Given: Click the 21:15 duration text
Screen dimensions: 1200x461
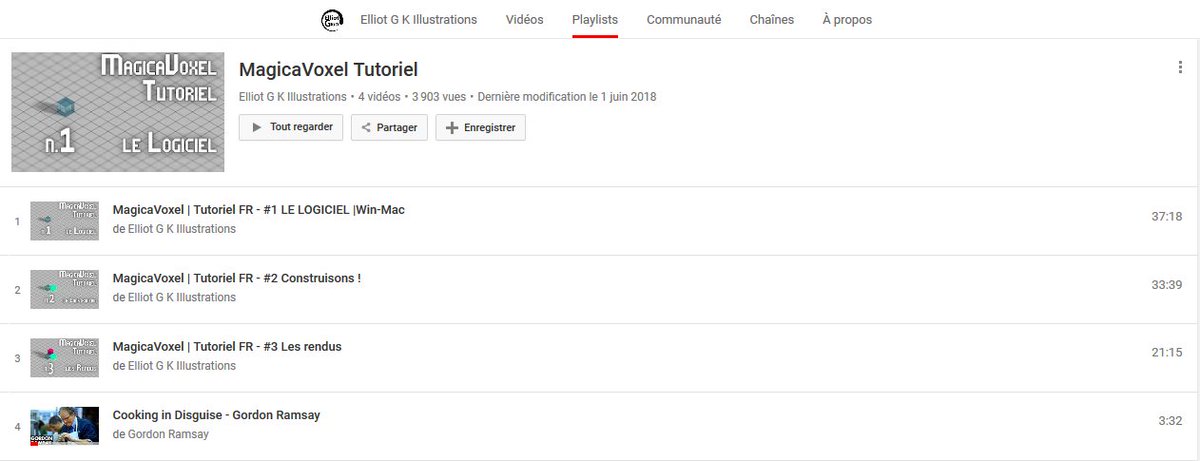Looking at the screenshot, I should (1167, 353).
